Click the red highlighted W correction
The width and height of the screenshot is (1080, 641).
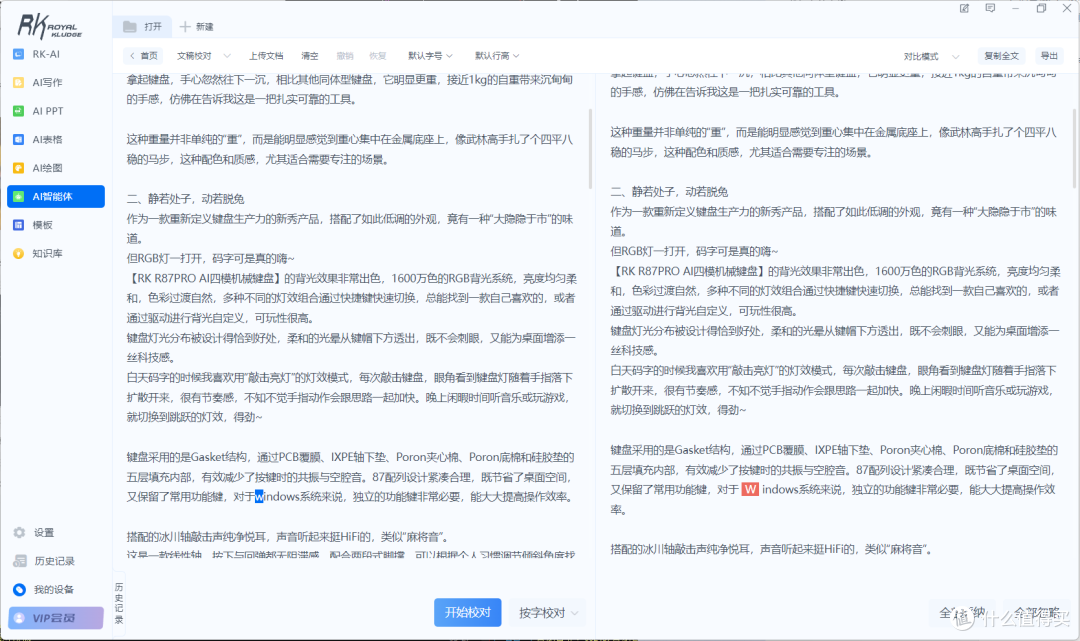click(x=750, y=490)
